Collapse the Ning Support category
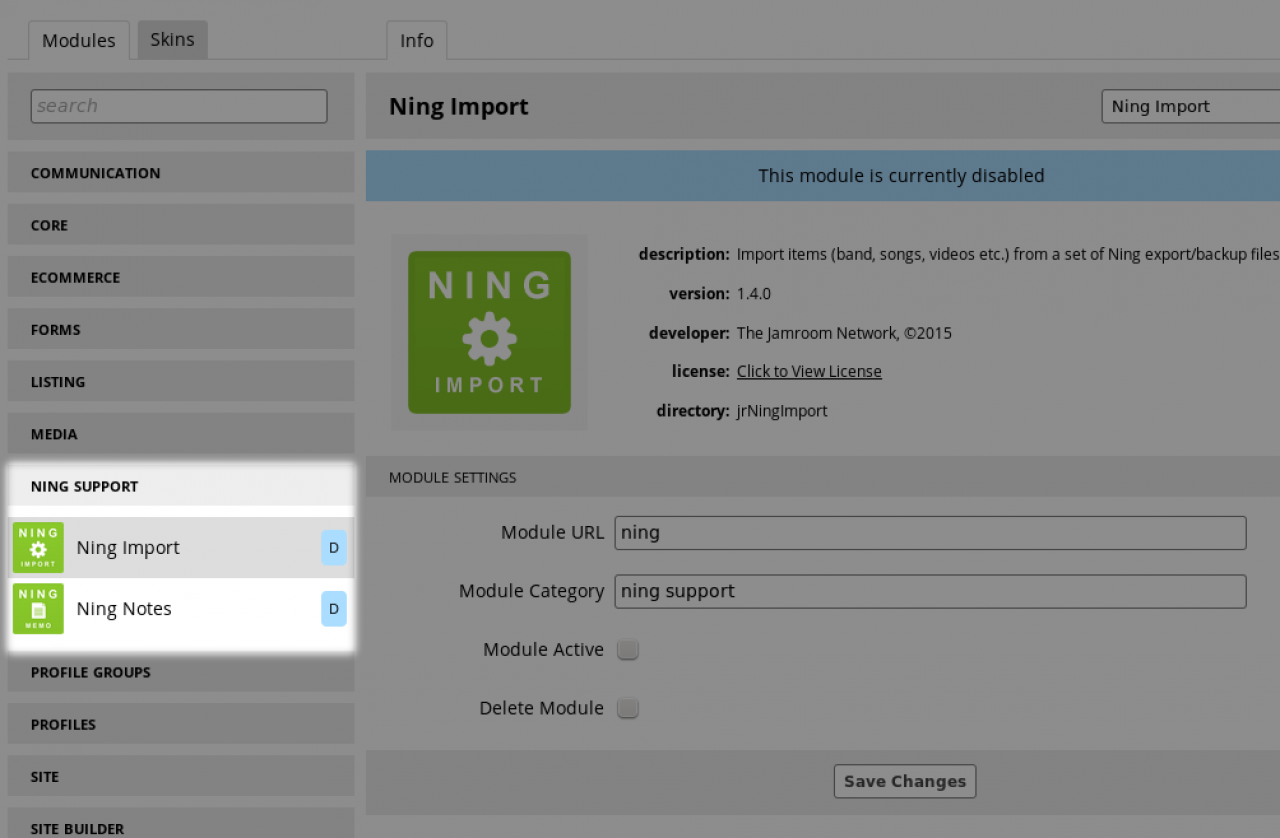 point(181,487)
